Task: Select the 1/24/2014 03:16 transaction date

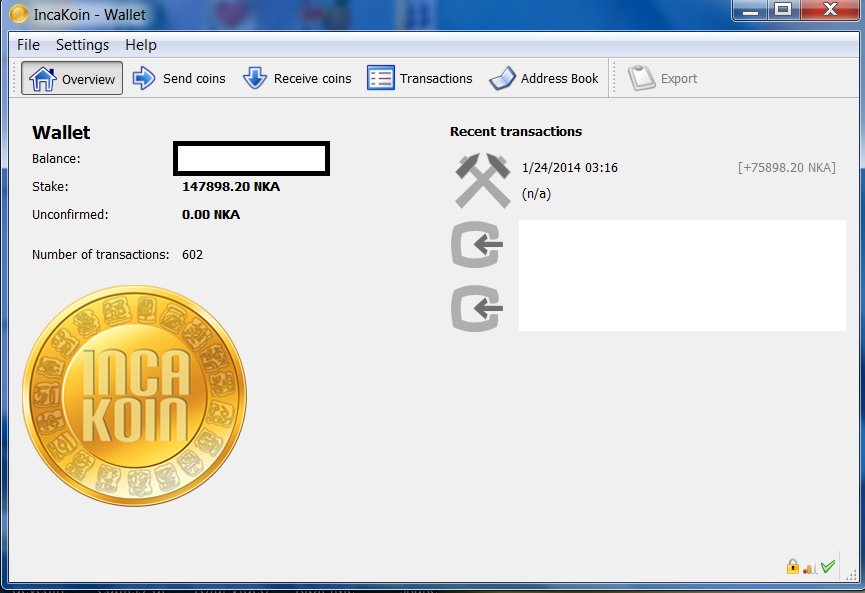Action: pyautogui.click(x=570, y=168)
